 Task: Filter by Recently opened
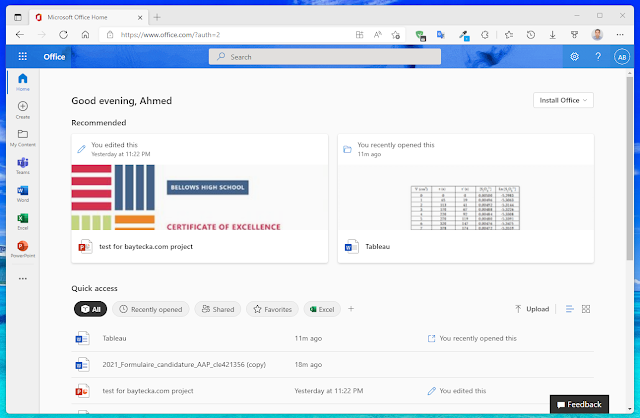coord(151,309)
